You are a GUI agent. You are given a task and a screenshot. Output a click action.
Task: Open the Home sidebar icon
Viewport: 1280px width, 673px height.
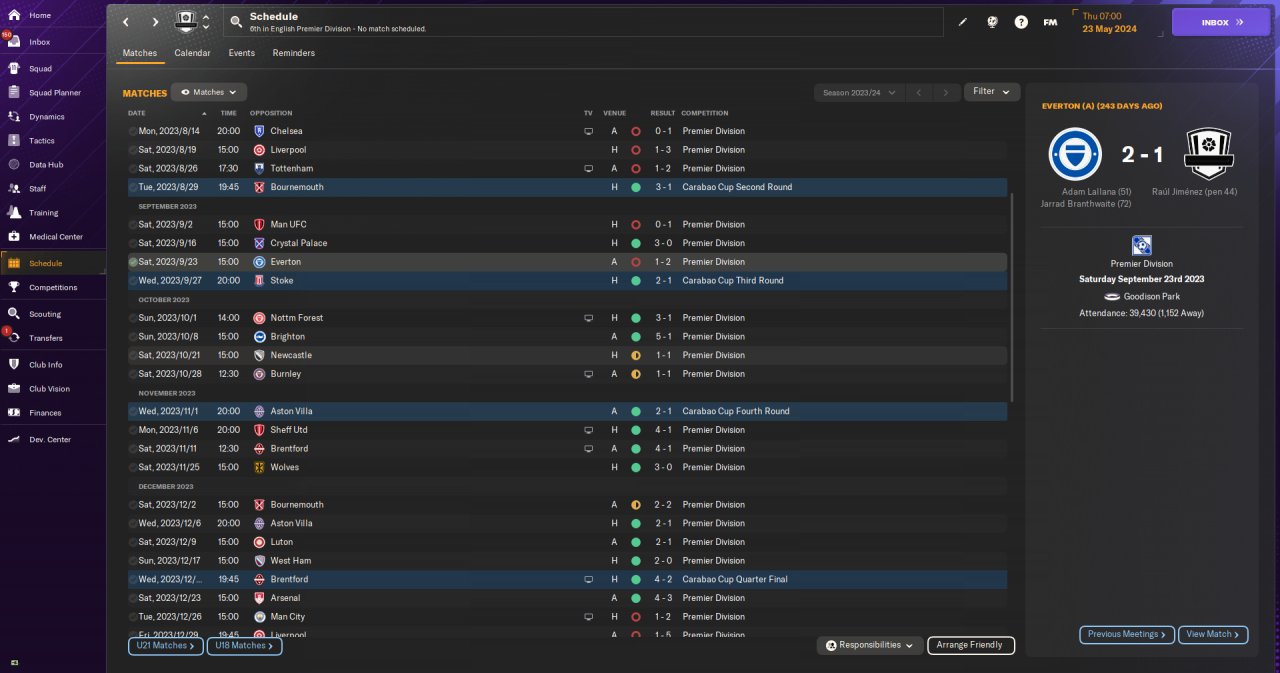14,16
